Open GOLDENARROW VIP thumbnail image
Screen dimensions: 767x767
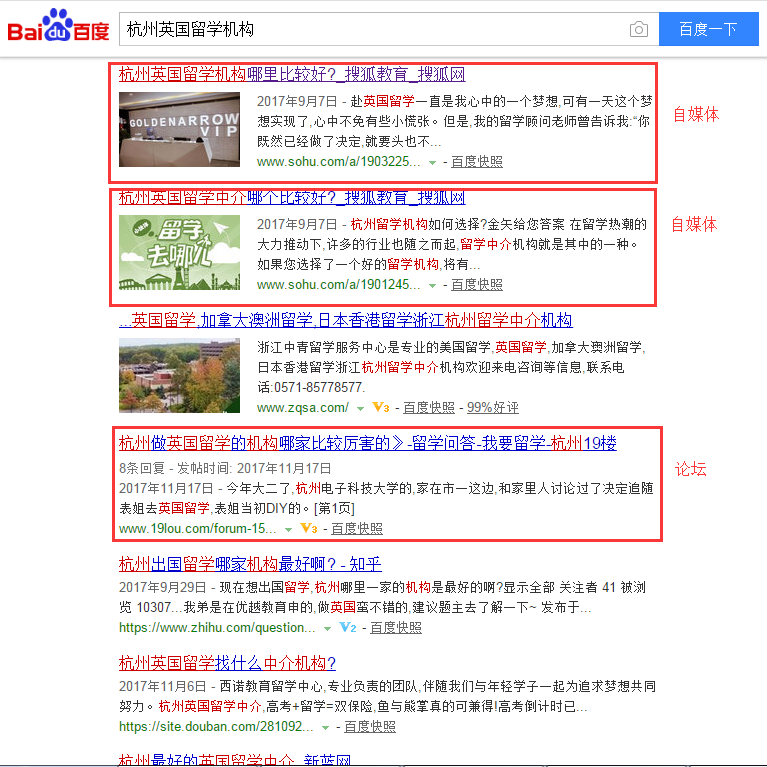click(180, 130)
